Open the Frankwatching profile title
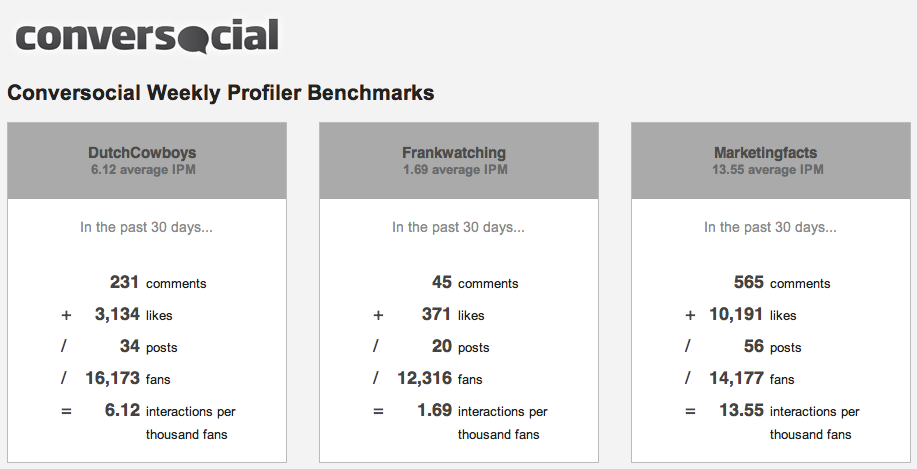The image size is (917, 469). point(454,153)
